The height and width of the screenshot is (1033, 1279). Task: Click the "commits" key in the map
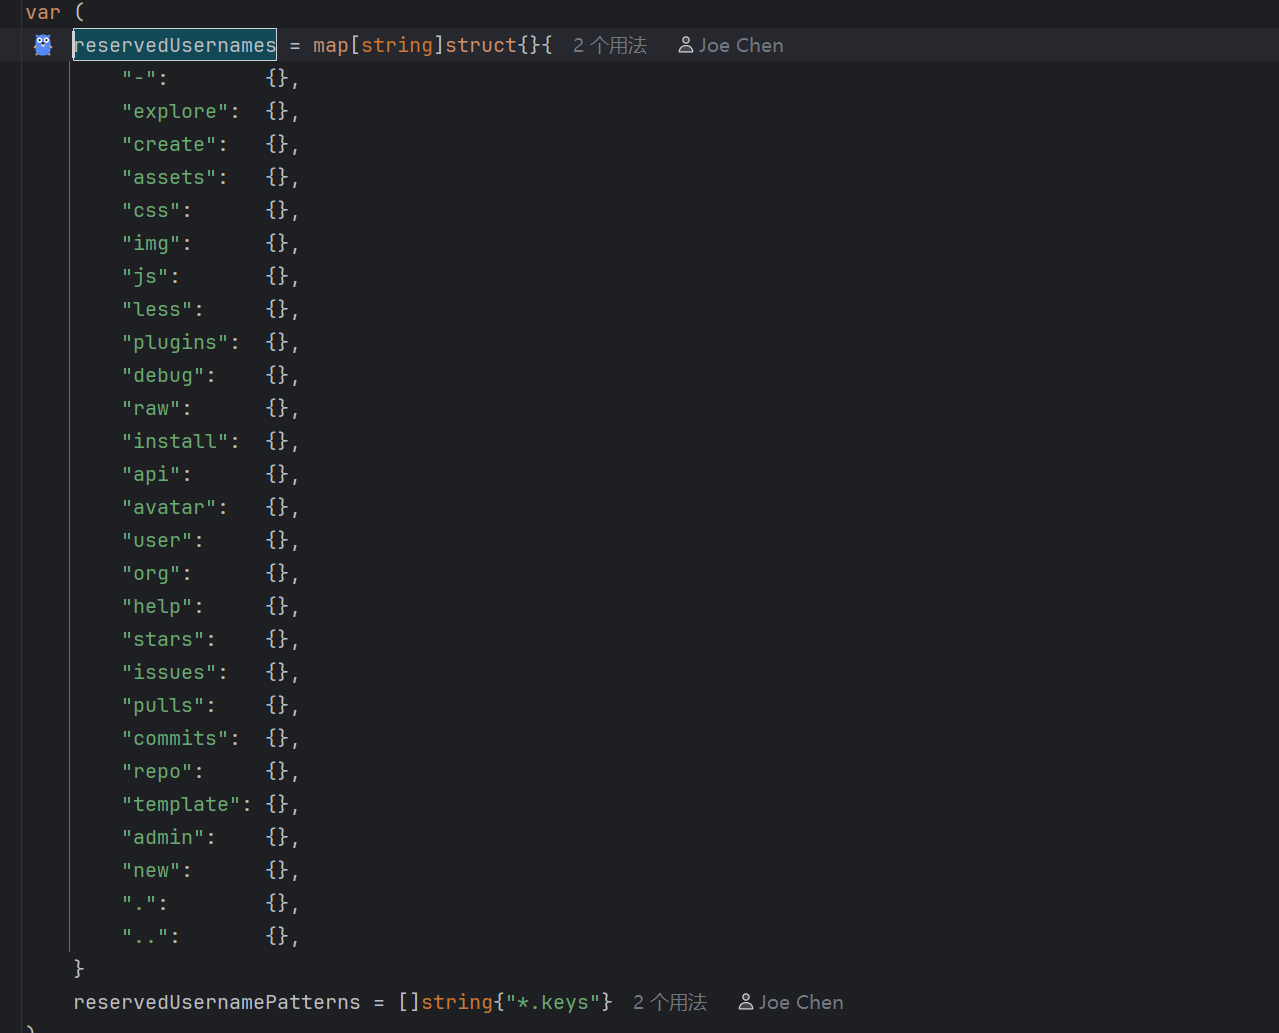click(x=175, y=738)
